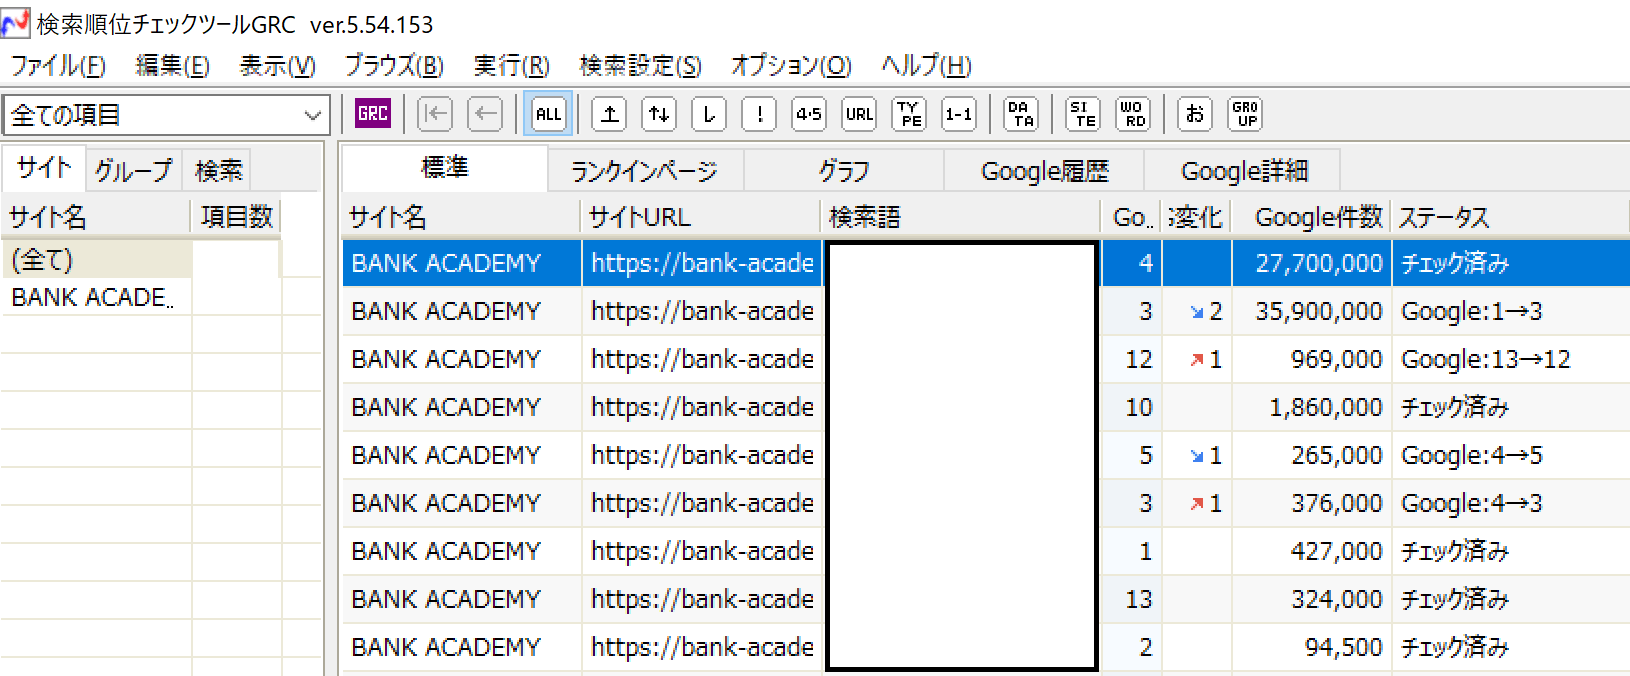Open the ヘルプ(H) menu
Screen dimensions: 1630x676
click(926, 66)
